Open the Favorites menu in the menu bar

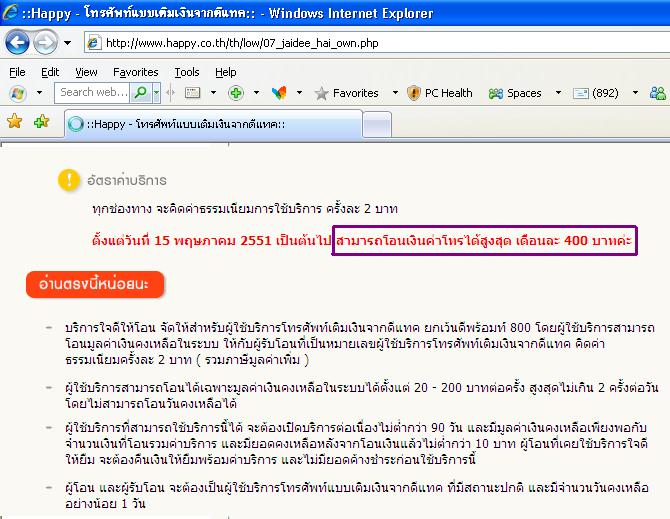[x=135, y=72]
